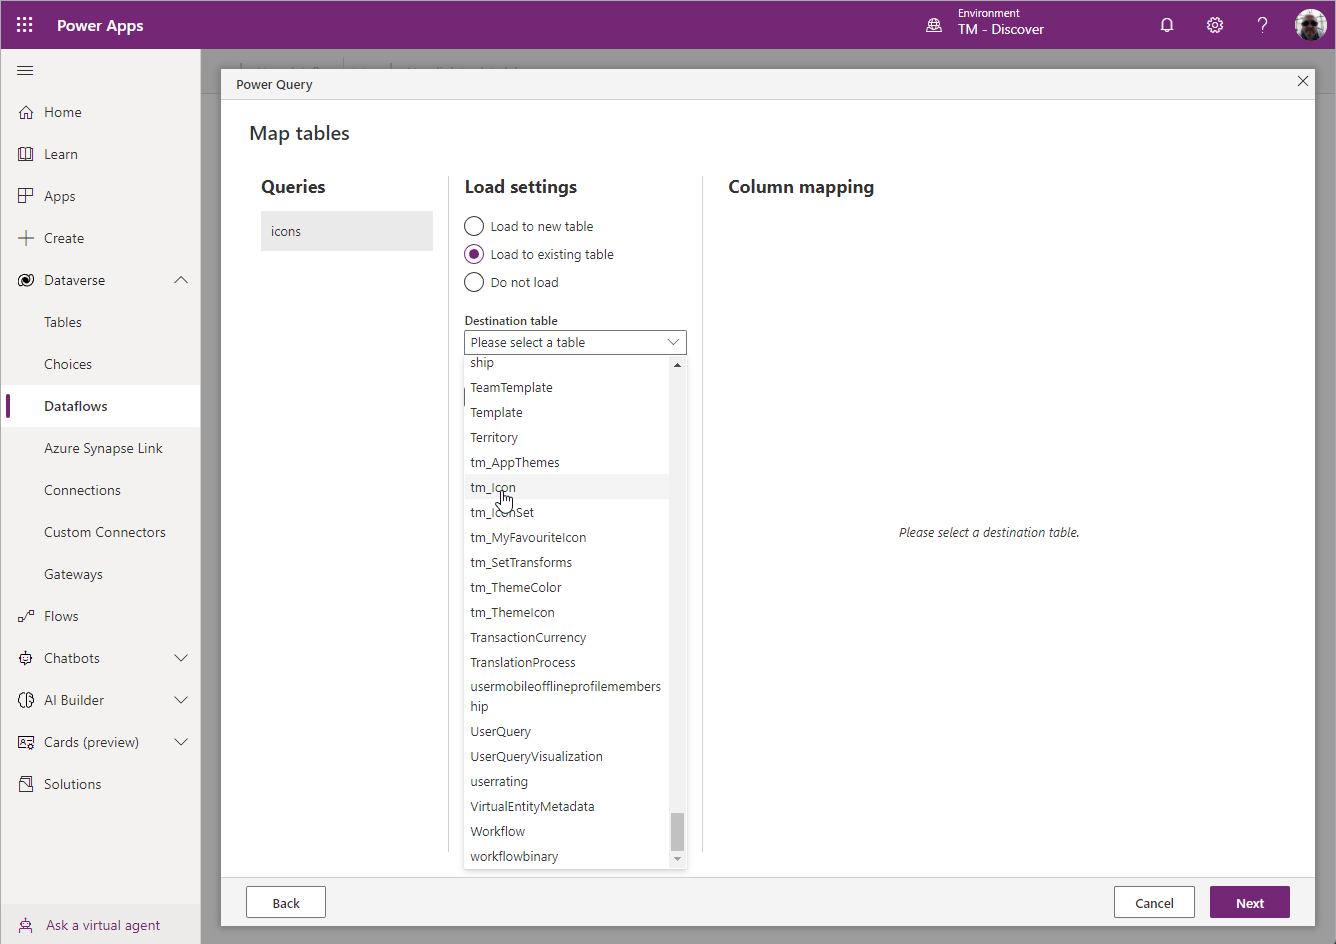This screenshot has width=1336, height=944.
Task: Select Do not load option
Action: [474, 282]
